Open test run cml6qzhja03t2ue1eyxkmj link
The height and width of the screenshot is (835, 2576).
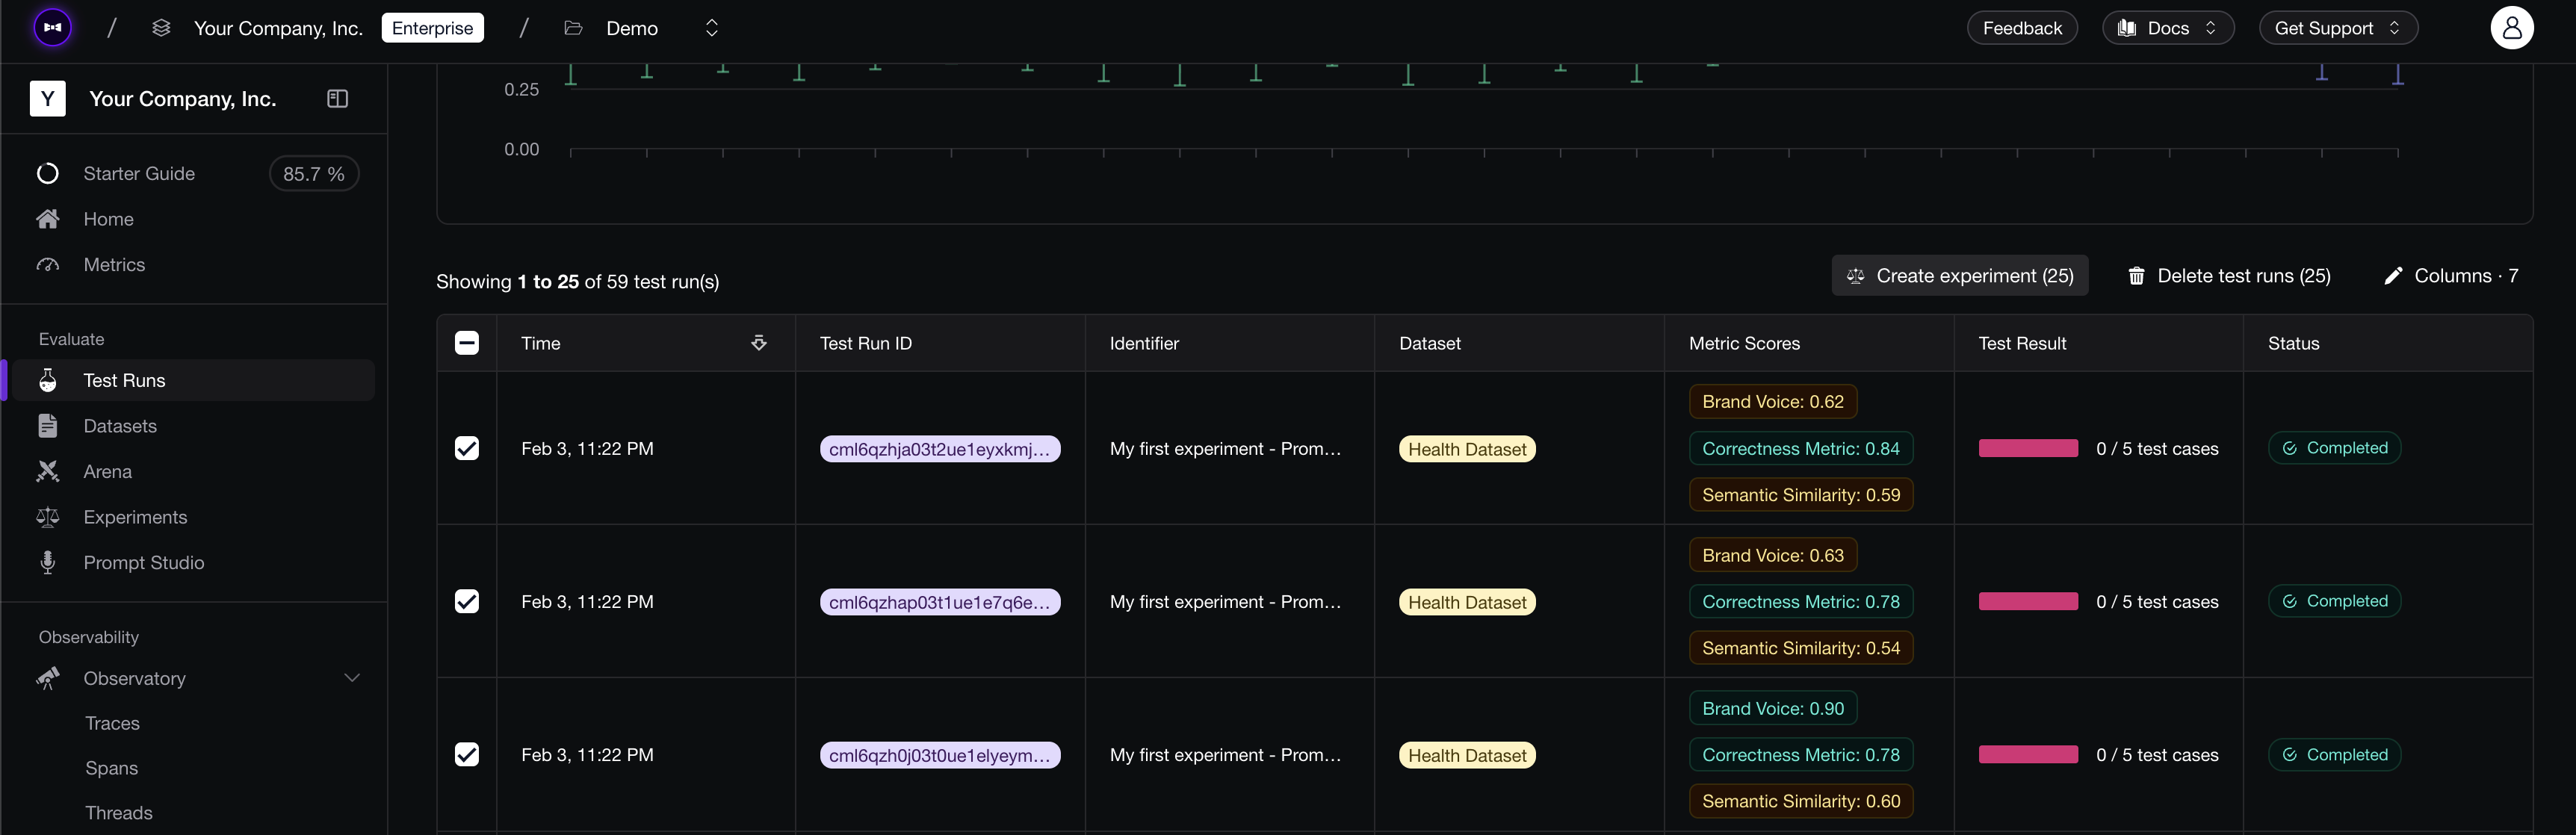tap(940, 449)
